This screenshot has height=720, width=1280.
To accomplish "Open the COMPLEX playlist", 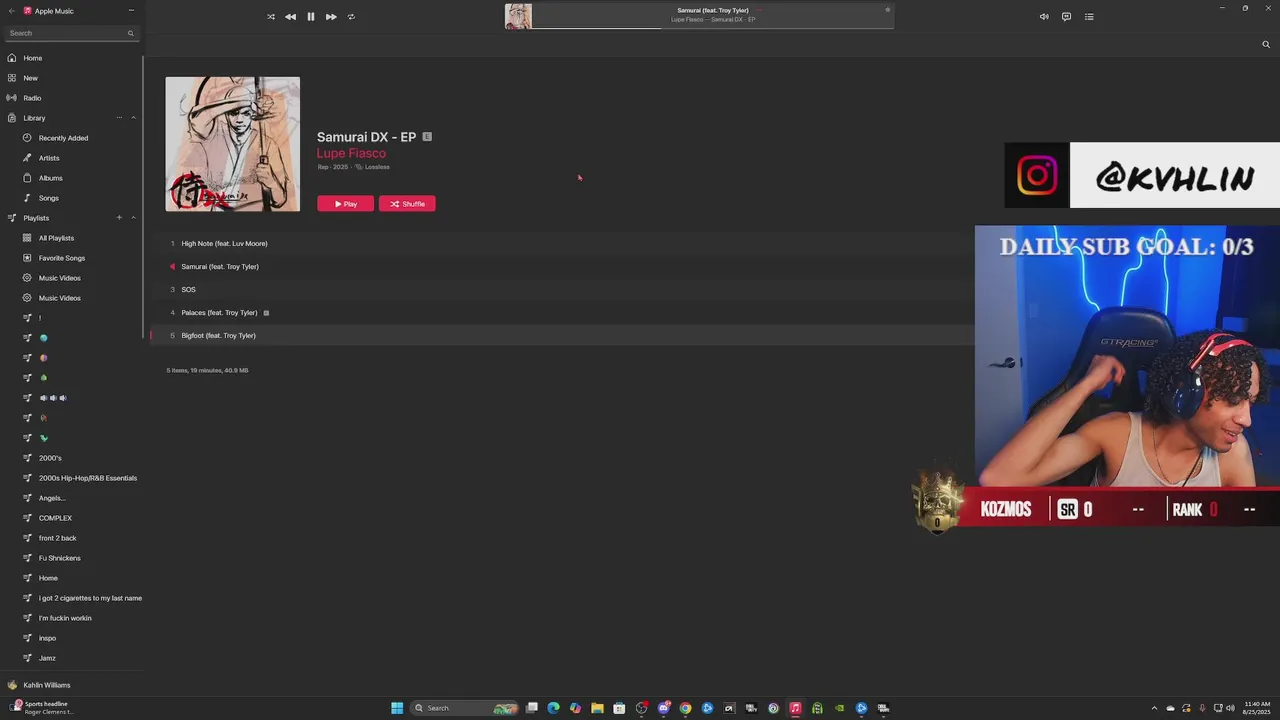I will point(55,518).
